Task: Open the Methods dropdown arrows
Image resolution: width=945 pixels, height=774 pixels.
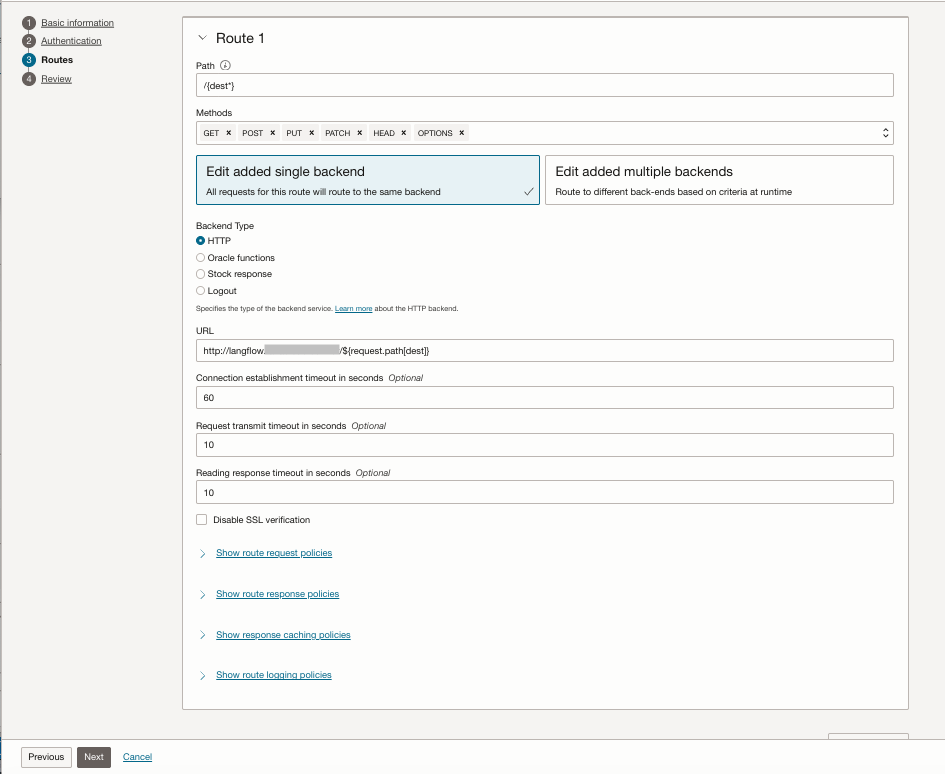Action: [885, 133]
